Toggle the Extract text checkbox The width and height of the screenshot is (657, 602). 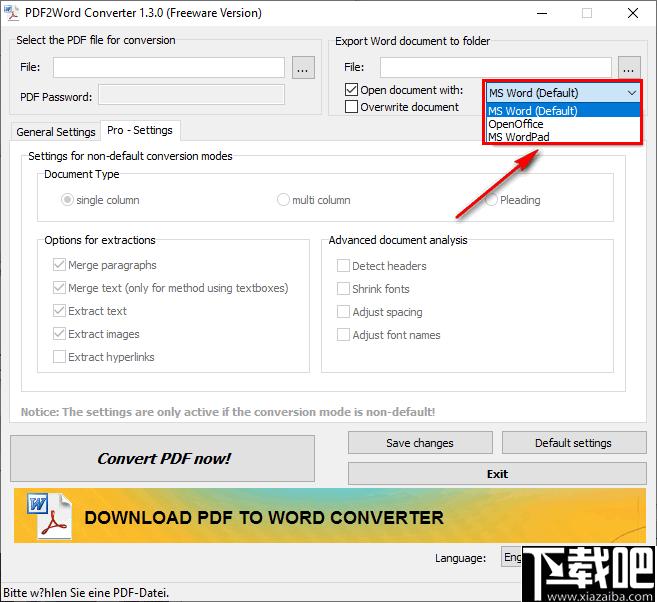pyautogui.click(x=59, y=311)
